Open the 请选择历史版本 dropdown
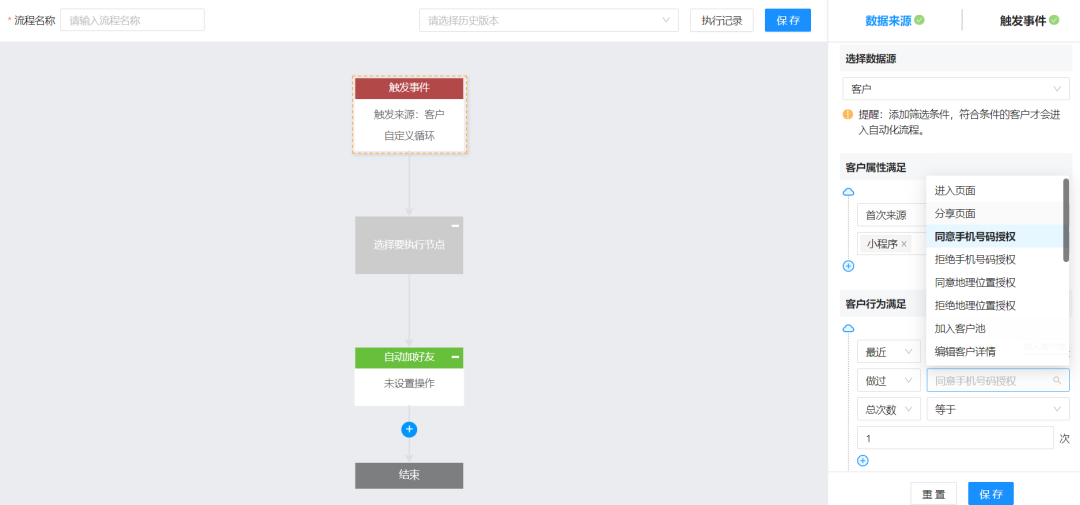The image size is (1080, 505). click(x=549, y=20)
